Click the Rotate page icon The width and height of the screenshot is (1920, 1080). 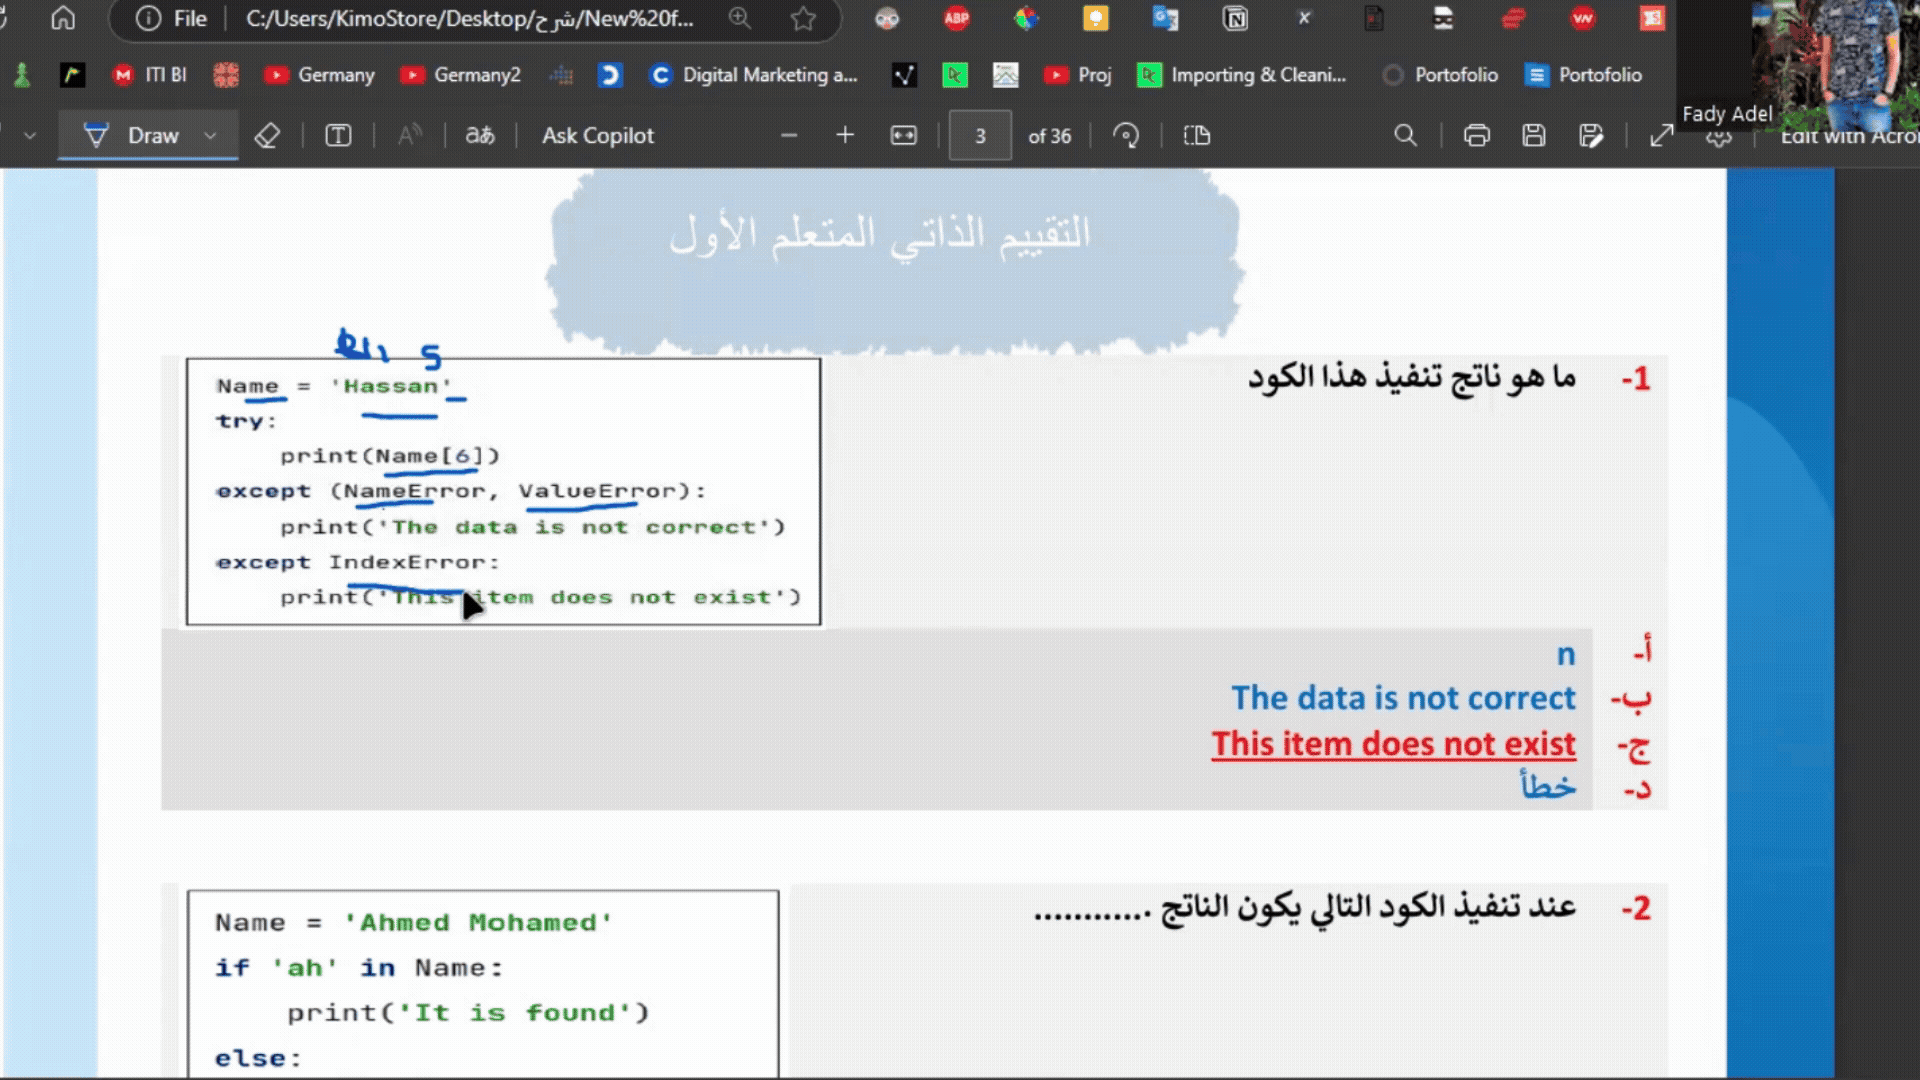(x=1126, y=136)
